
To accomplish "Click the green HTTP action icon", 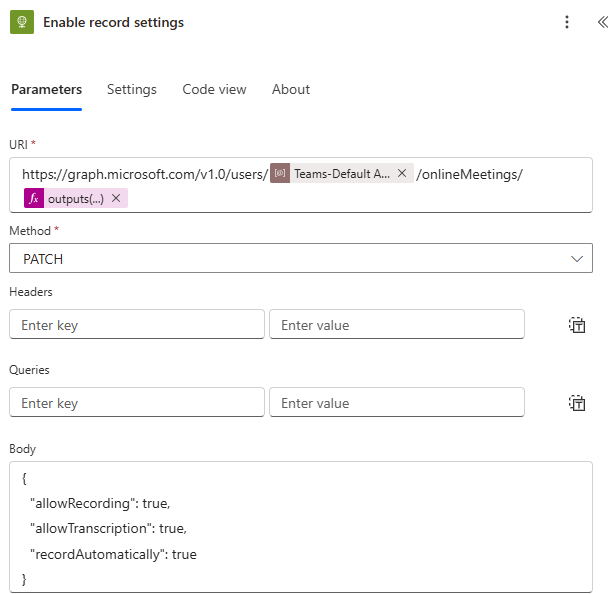I will tap(22, 22).
